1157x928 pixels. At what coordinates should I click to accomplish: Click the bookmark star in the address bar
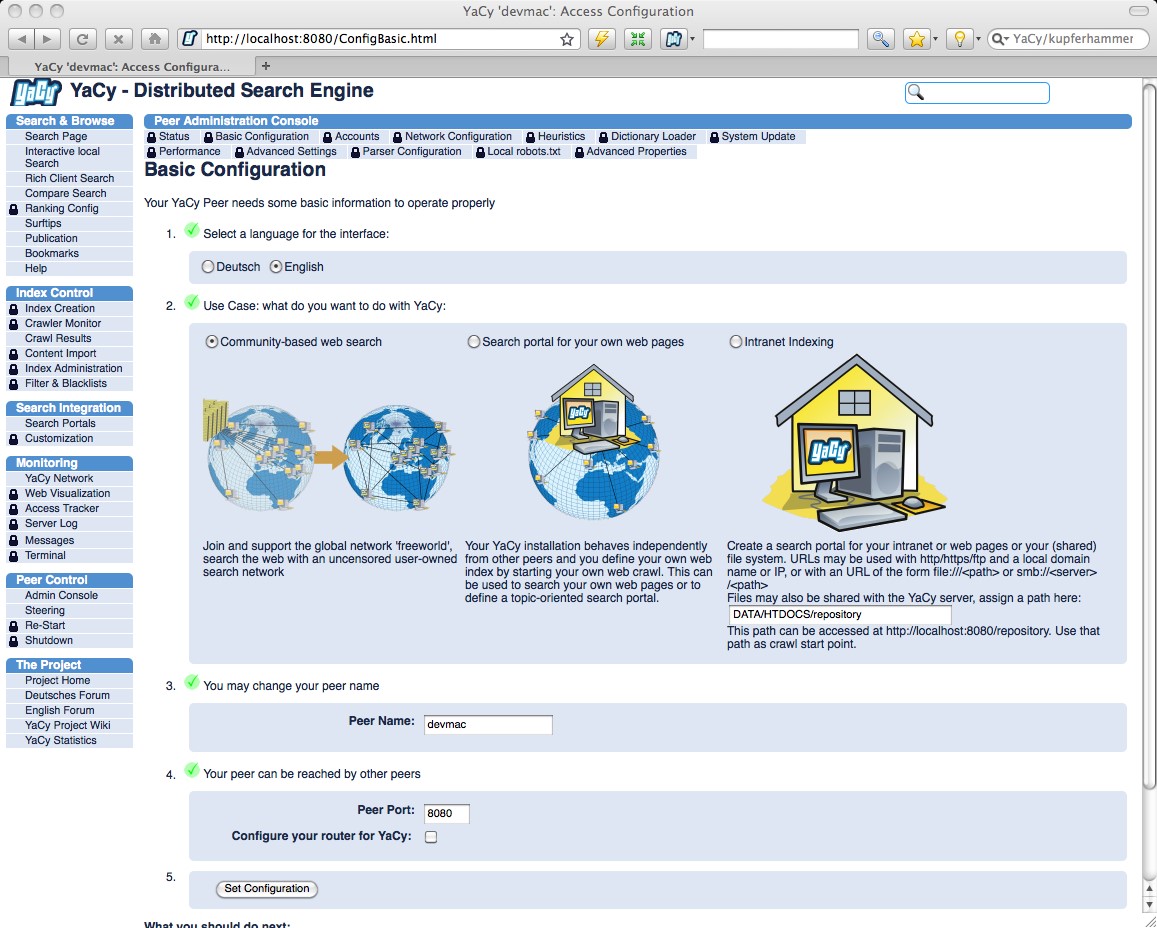[x=567, y=40]
